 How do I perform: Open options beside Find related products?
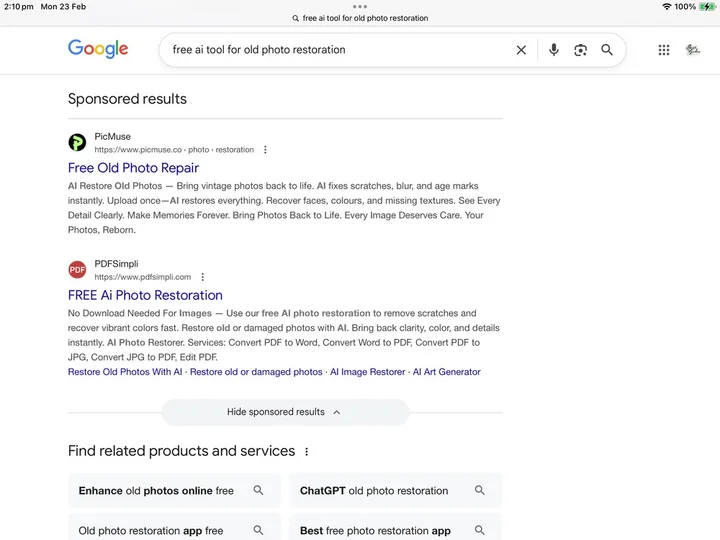pos(307,452)
